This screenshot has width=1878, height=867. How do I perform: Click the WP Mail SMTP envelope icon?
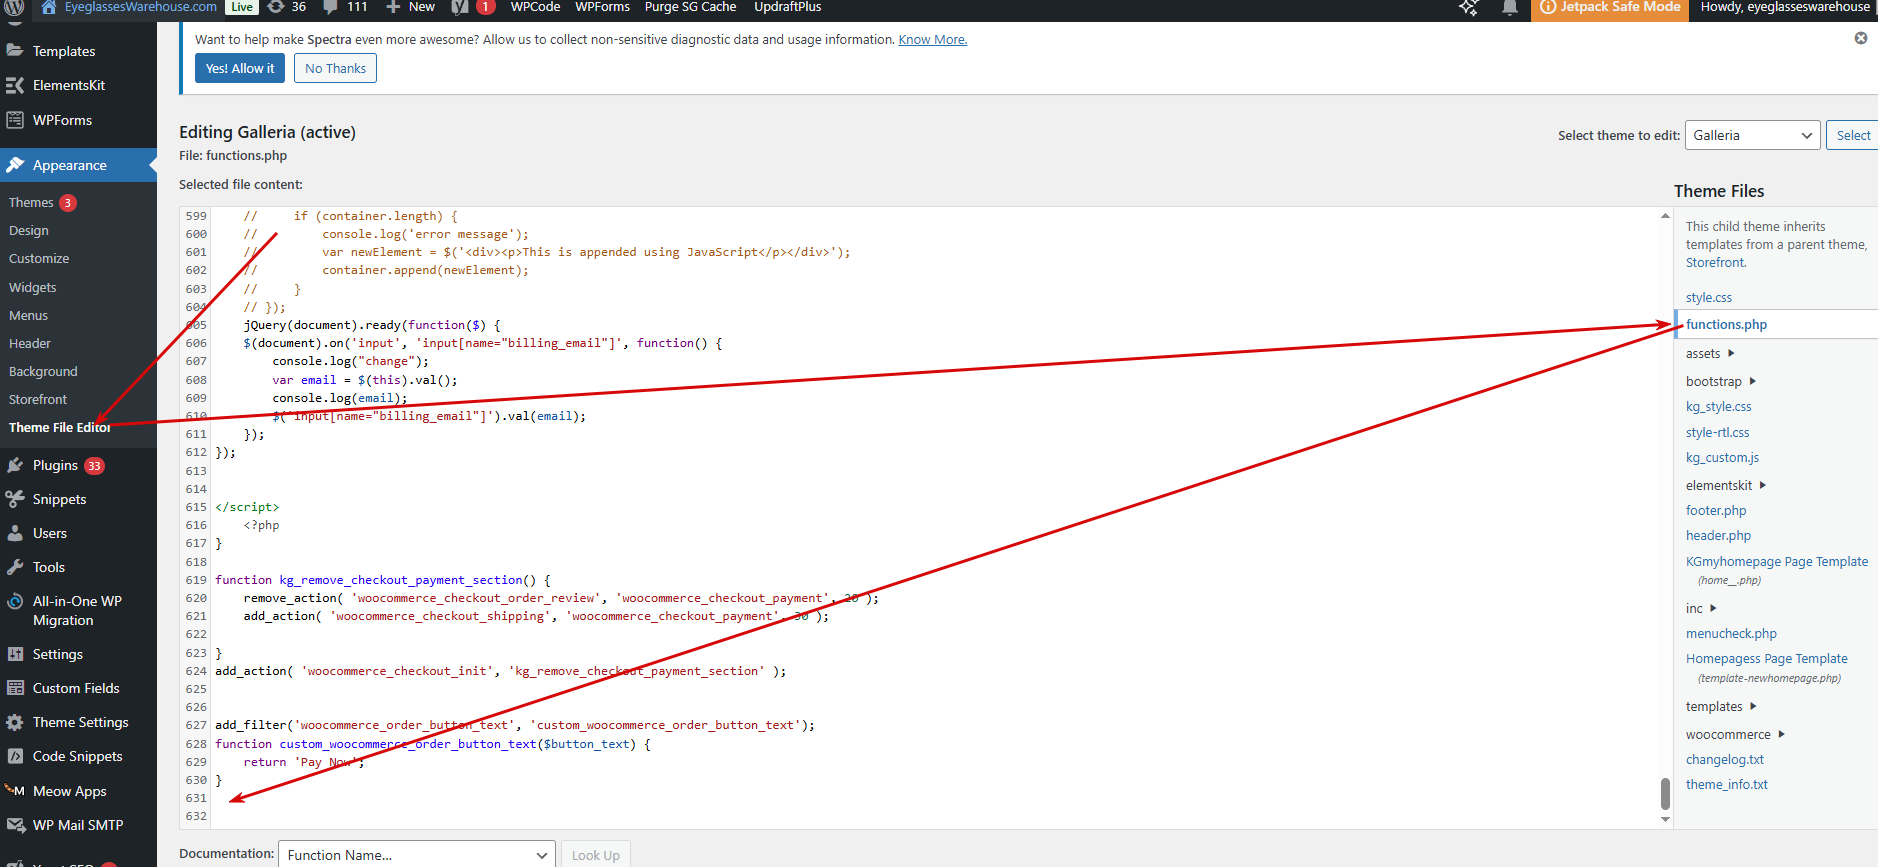point(15,825)
